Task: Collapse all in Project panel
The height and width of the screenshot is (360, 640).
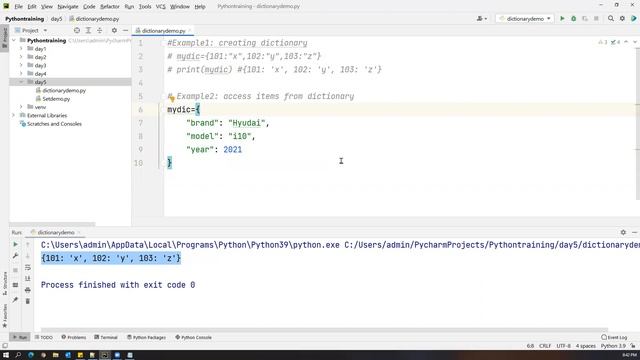Action: [x=100, y=31]
